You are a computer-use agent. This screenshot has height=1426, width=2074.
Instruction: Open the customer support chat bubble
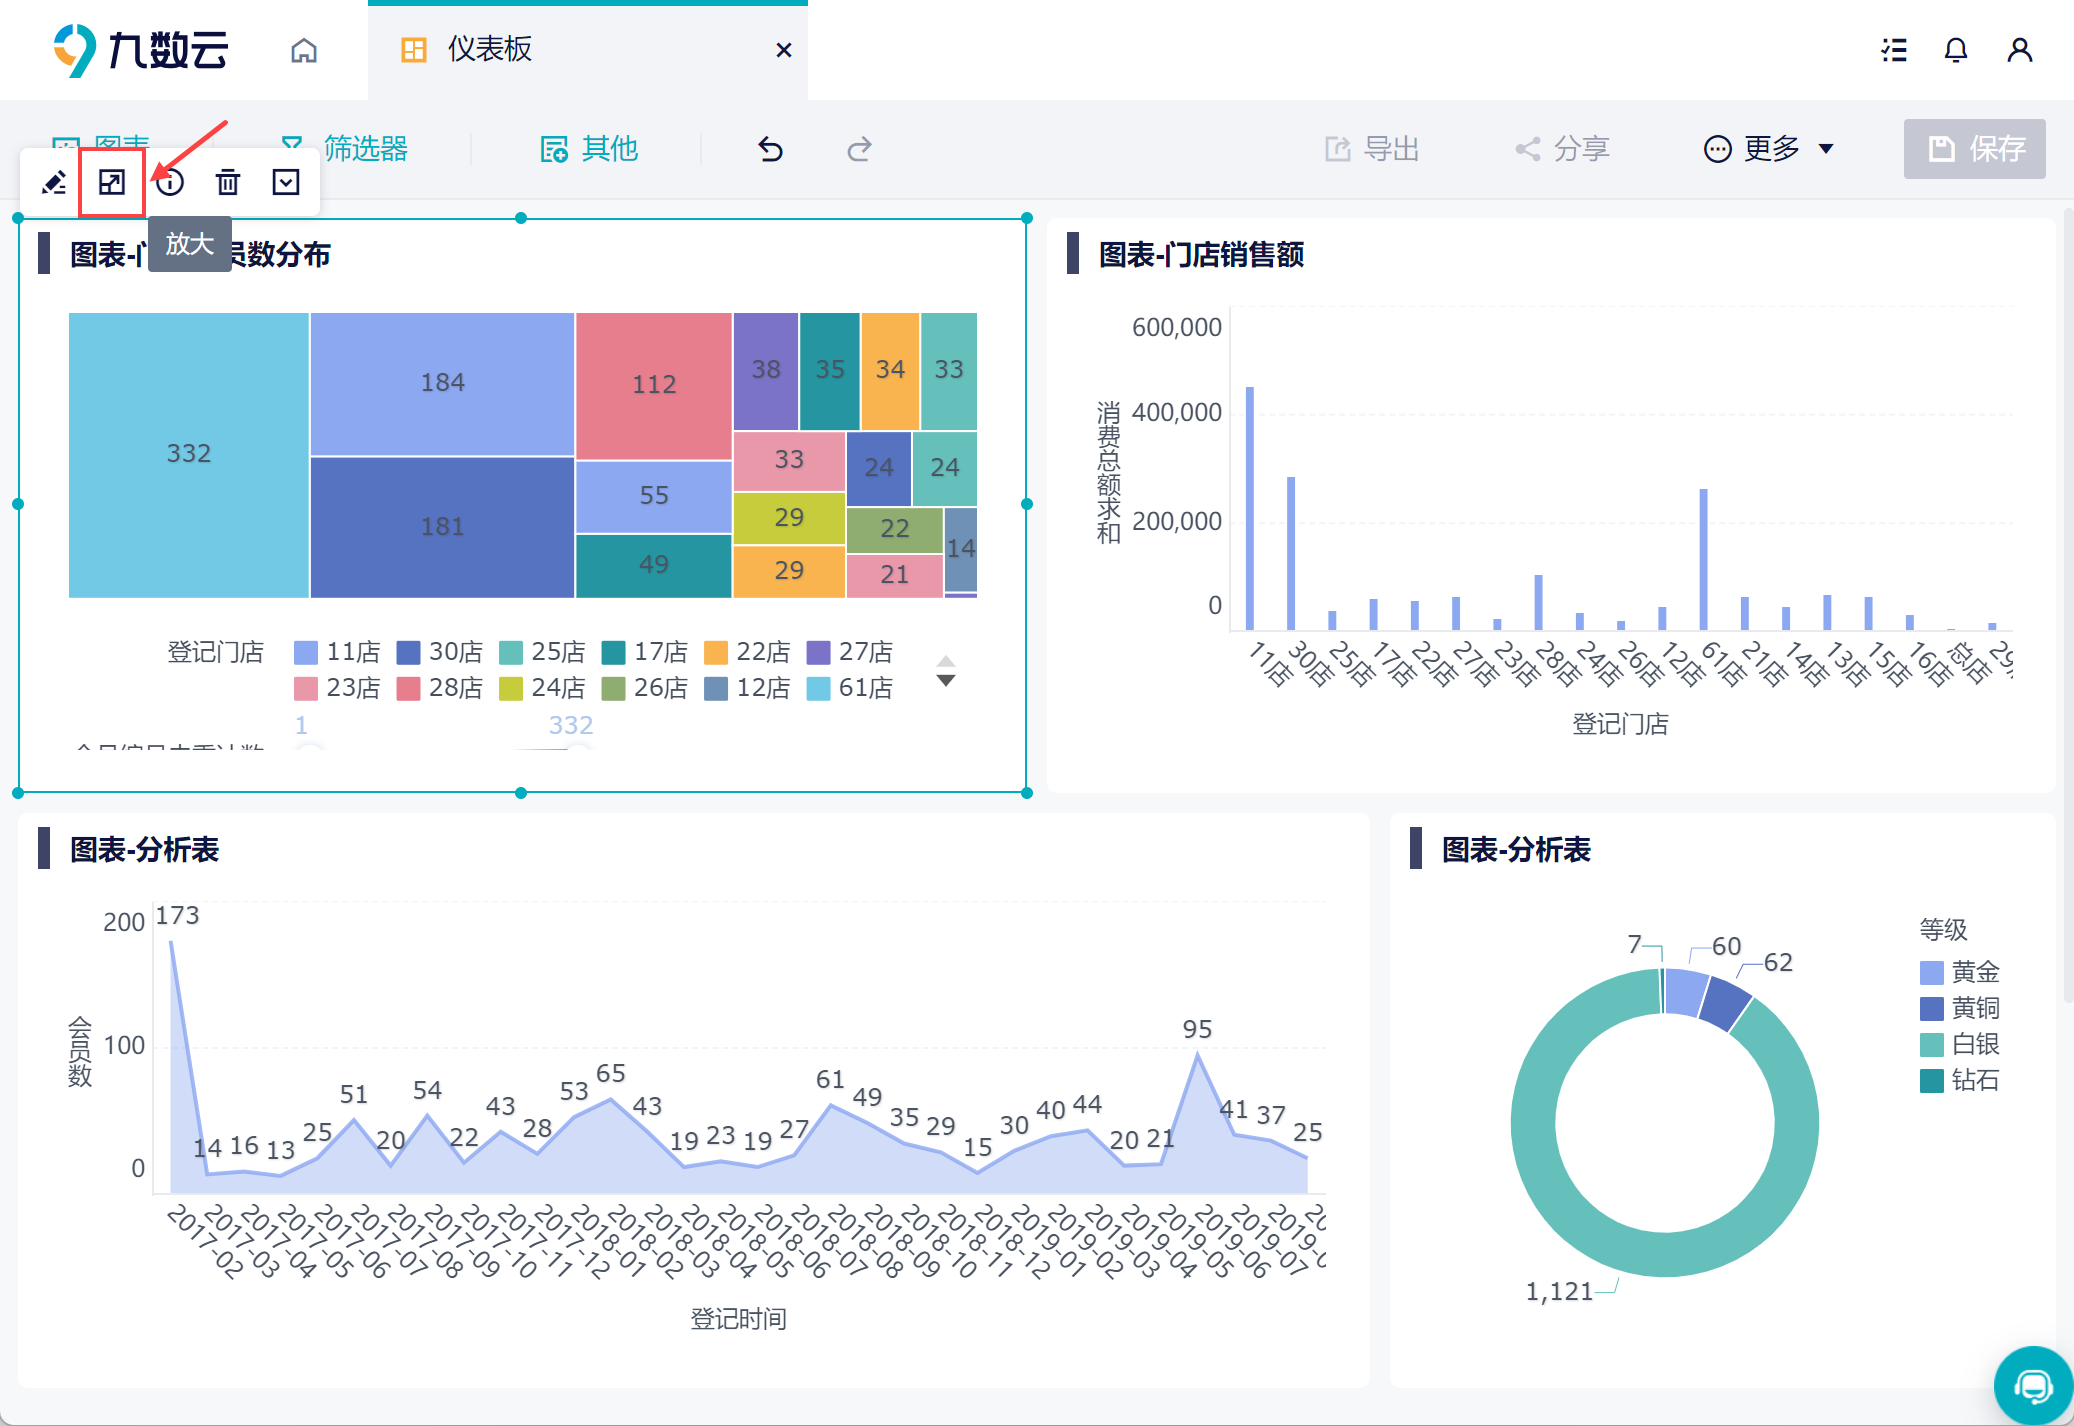click(x=2033, y=1386)
